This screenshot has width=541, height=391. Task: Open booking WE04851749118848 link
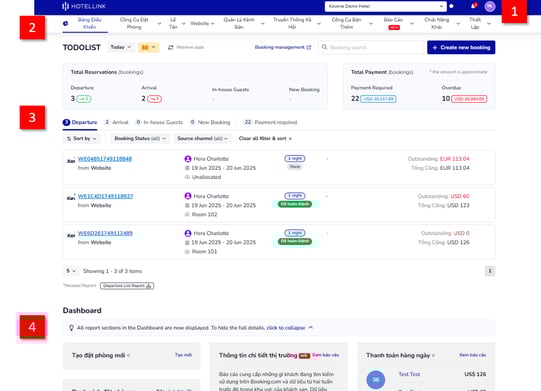pos(105,159)
